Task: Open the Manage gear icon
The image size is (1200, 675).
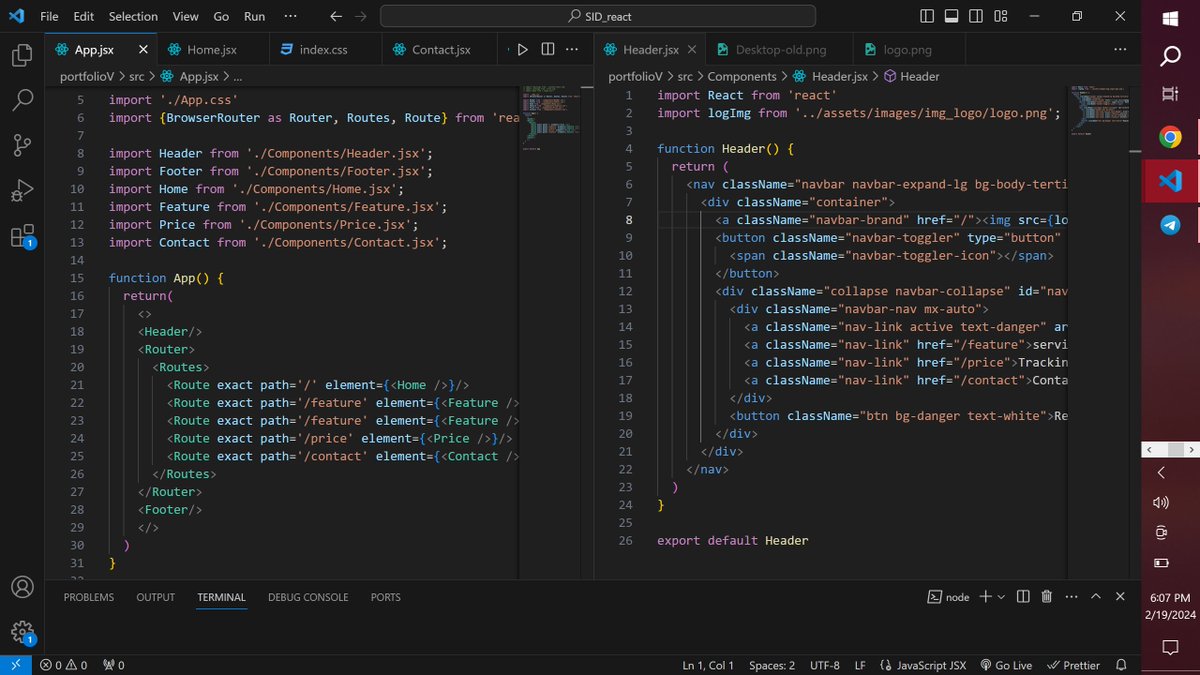Action: pos(22,632)
